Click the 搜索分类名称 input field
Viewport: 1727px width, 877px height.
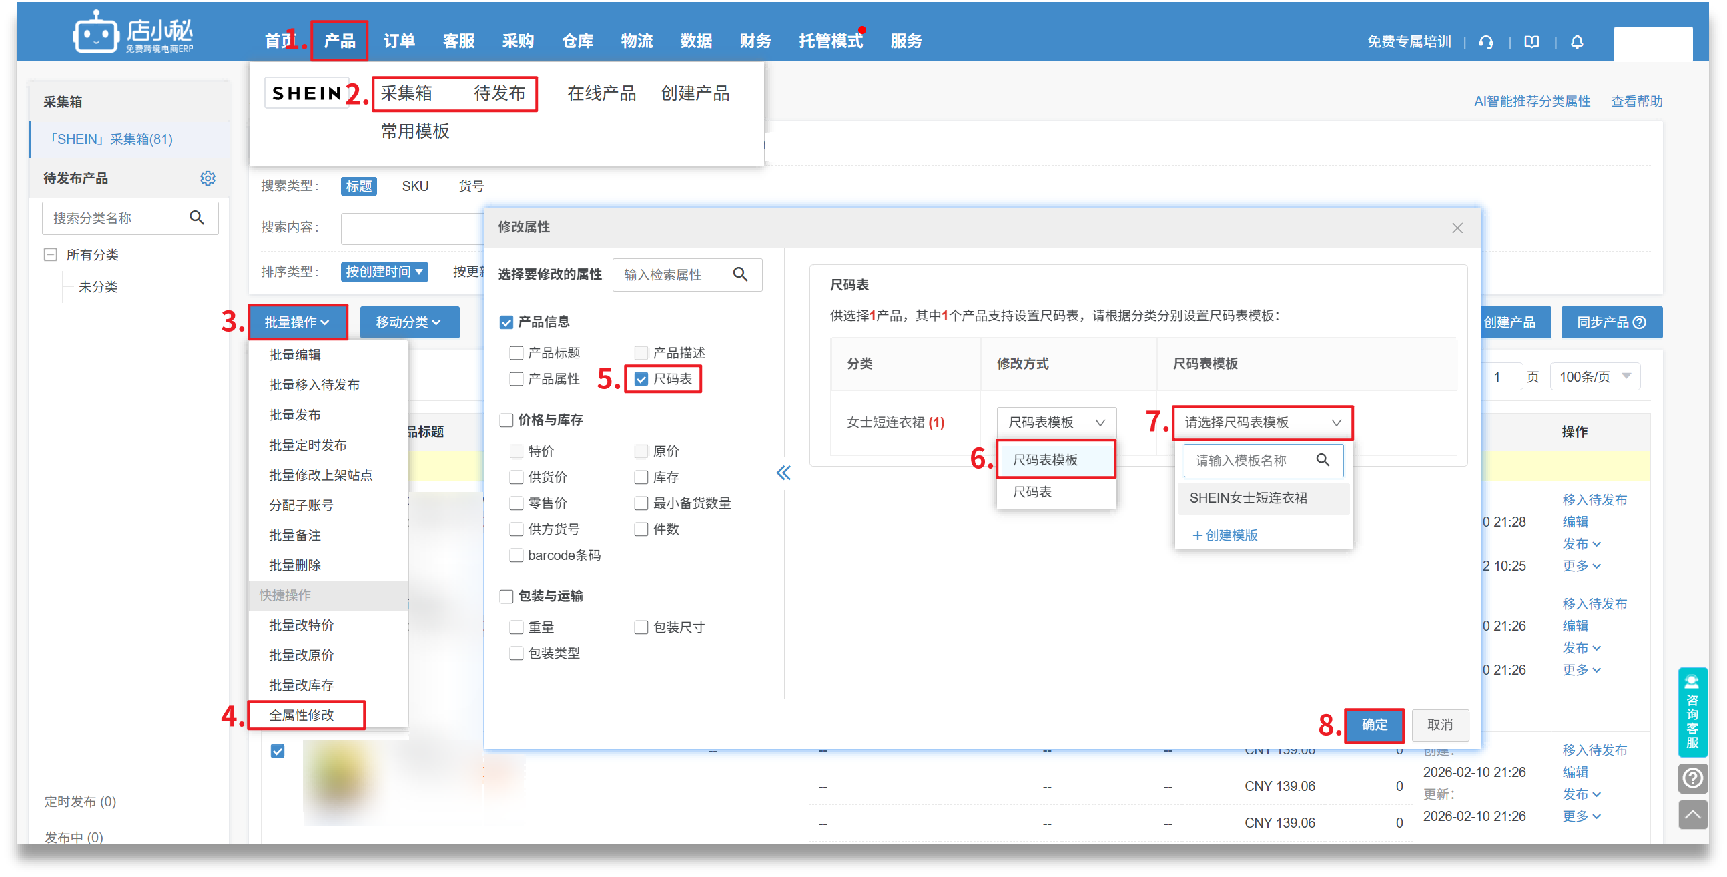tap(115, 218)
